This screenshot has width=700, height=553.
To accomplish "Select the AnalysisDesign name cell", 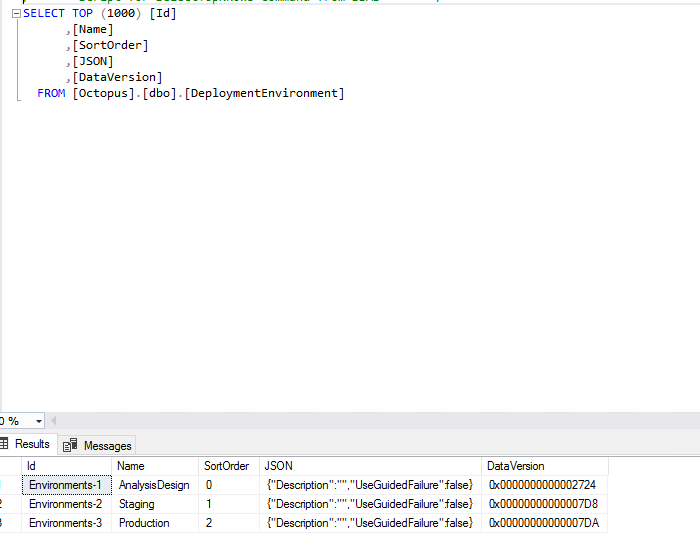I will pos(155,485).
